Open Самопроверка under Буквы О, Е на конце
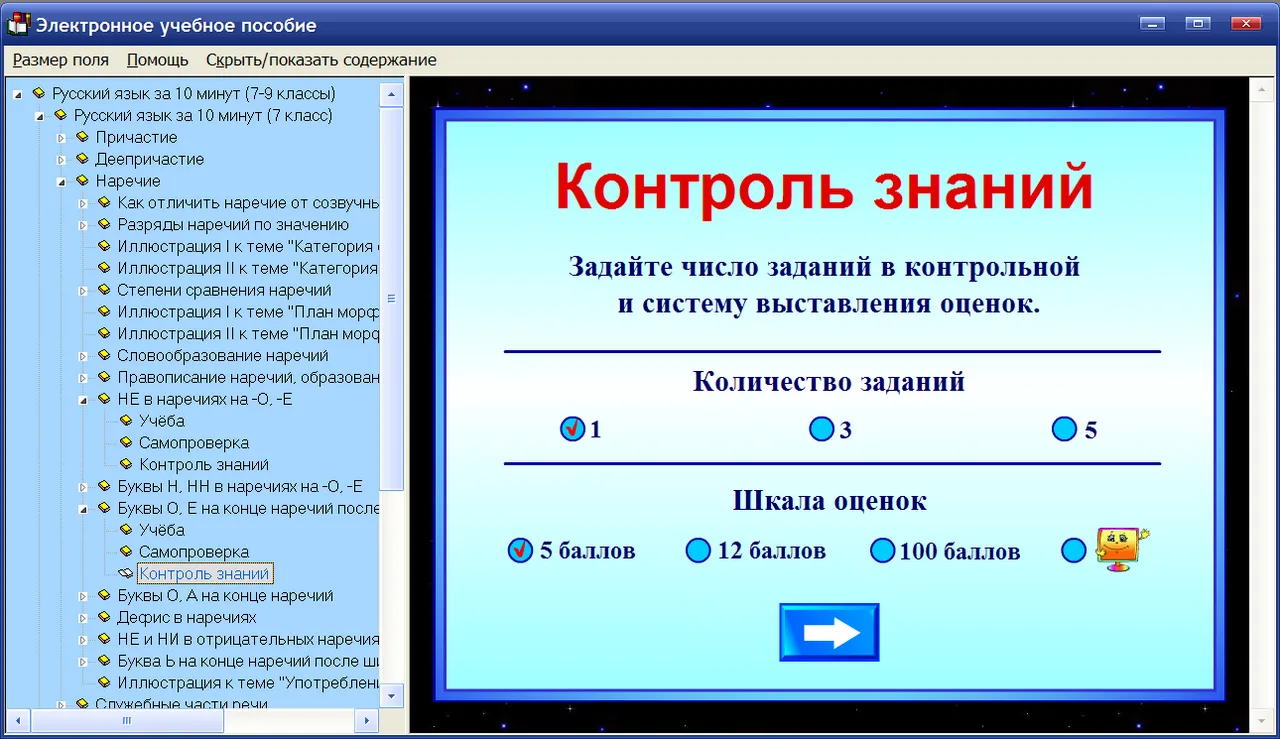The image size is (1280, 739). pyautogui.click(x=194, y=552)
